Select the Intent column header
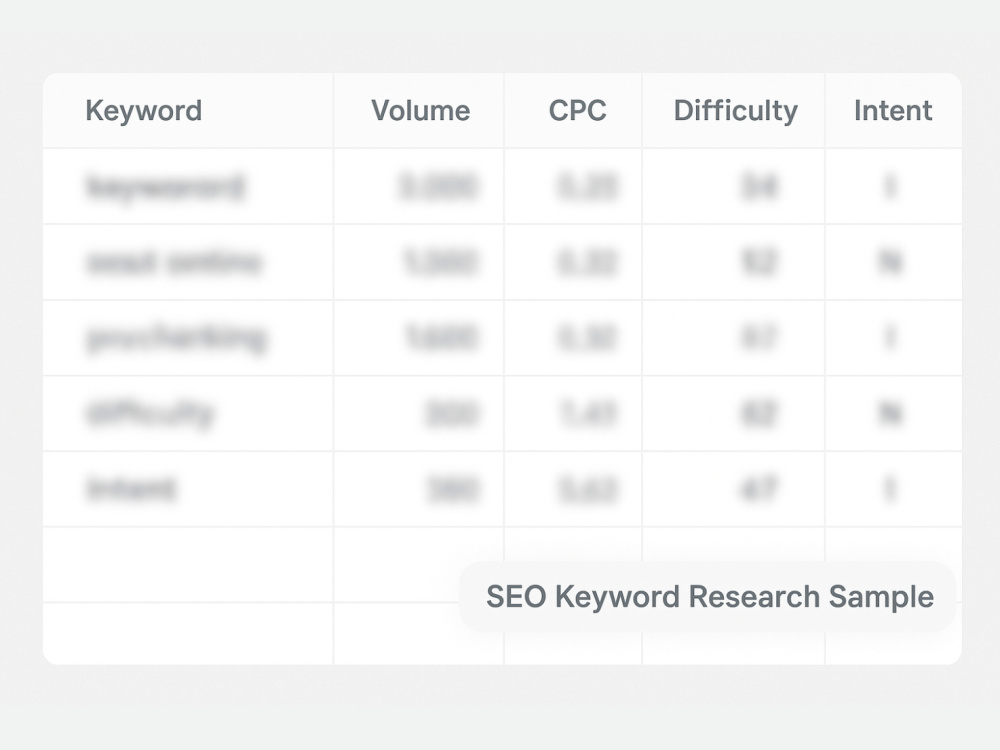Image resolution: width=1000 pixels, height=750 pixels. point(893,110)
